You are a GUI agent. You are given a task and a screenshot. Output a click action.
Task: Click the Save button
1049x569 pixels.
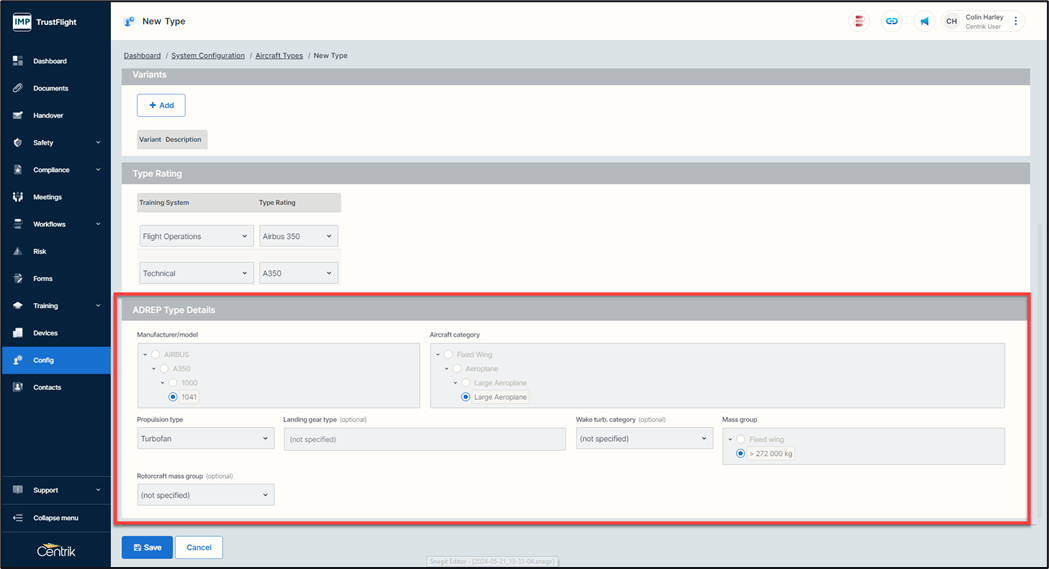click(x=146, y=547)
